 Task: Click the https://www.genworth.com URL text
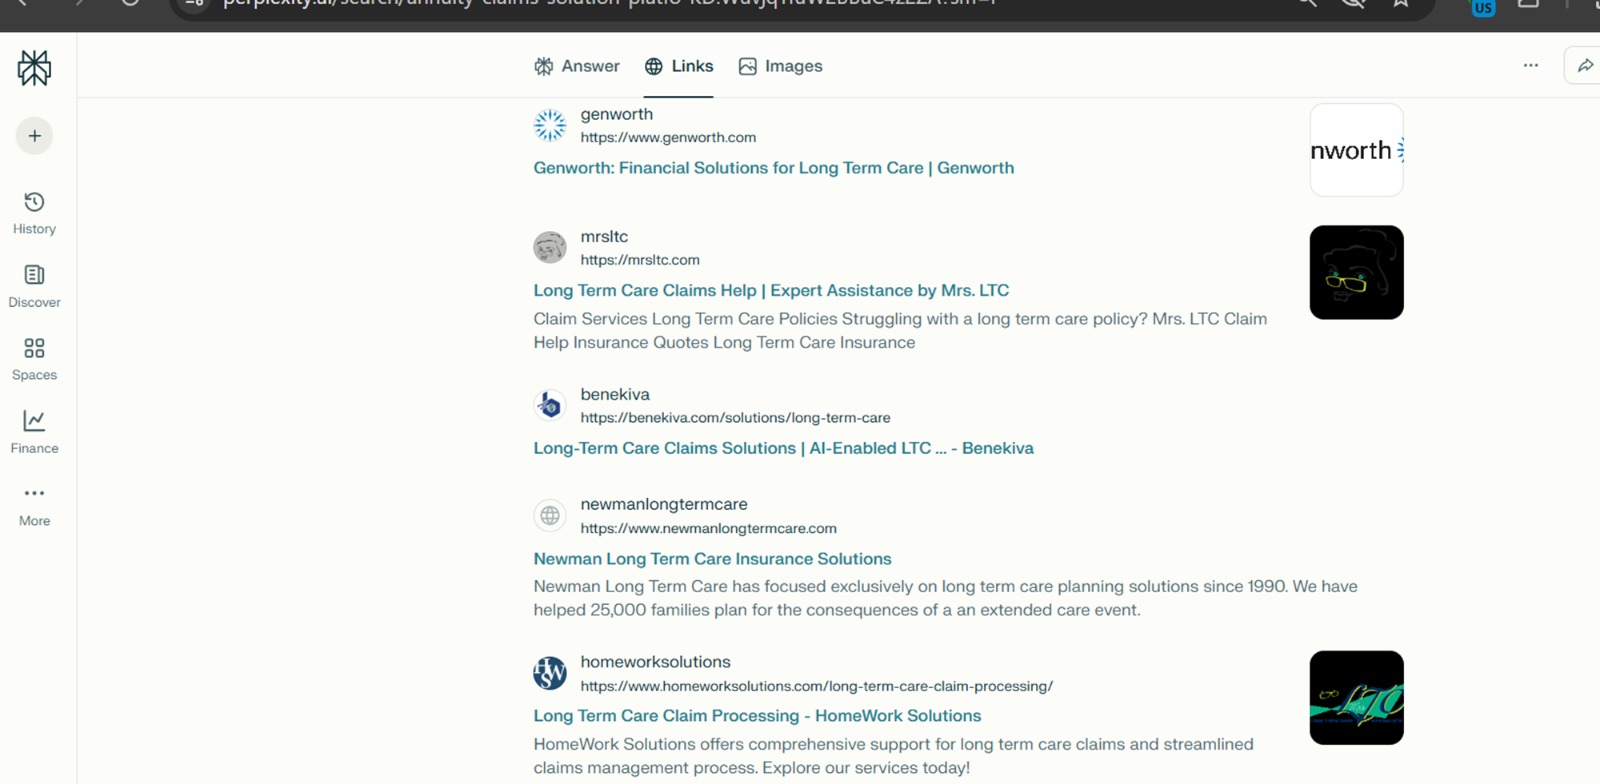pyautogui.click(x=668, y=138)
